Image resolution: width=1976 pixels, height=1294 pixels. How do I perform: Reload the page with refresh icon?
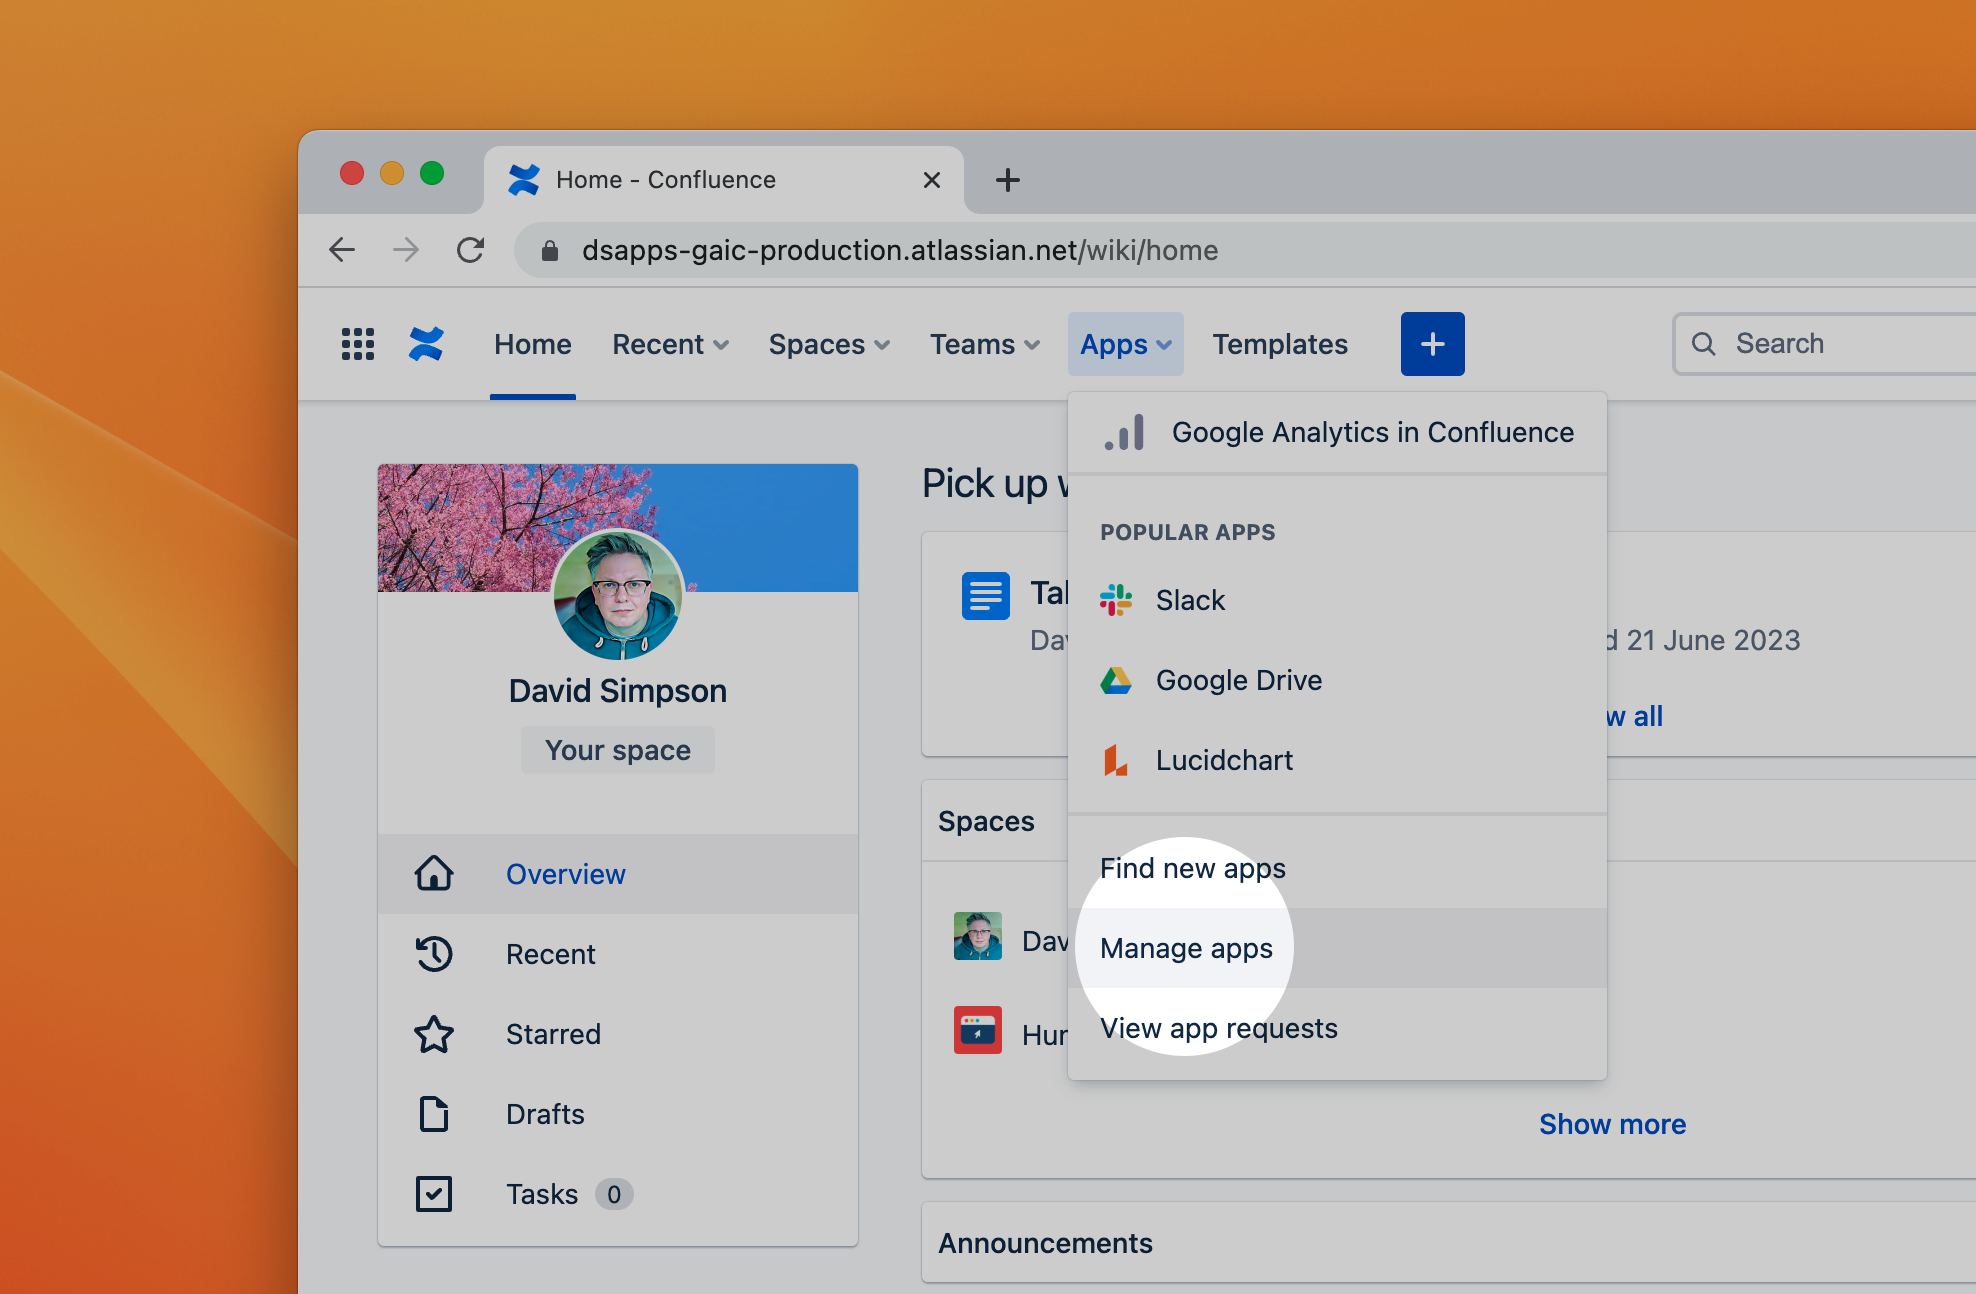[470, 250]
